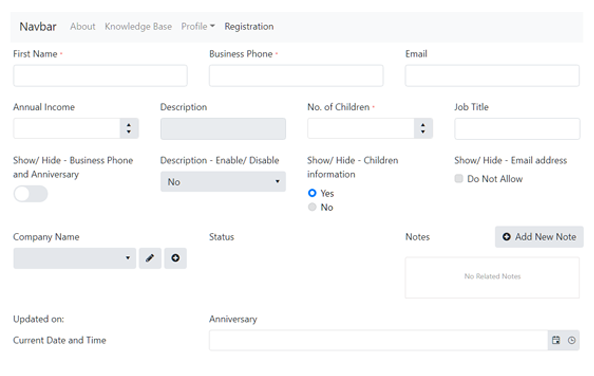The image size is (594, 376).
Task: Click the pencil edit icon beside Company Name
Action: (150, 258)
